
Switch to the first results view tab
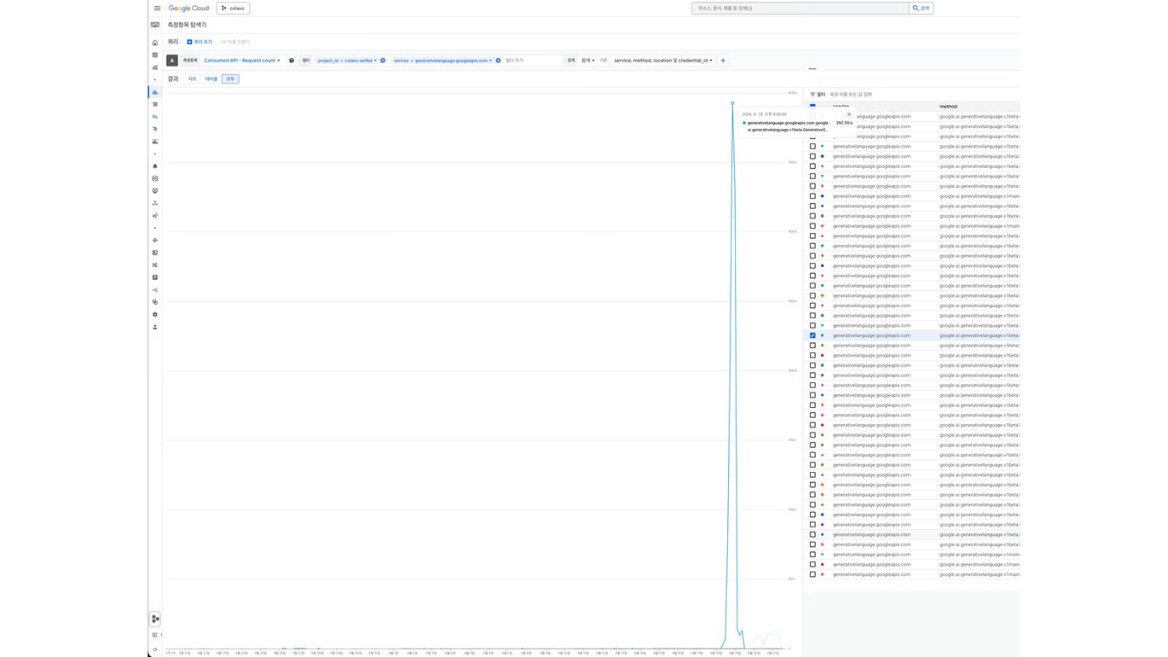[x=192, y=79]
